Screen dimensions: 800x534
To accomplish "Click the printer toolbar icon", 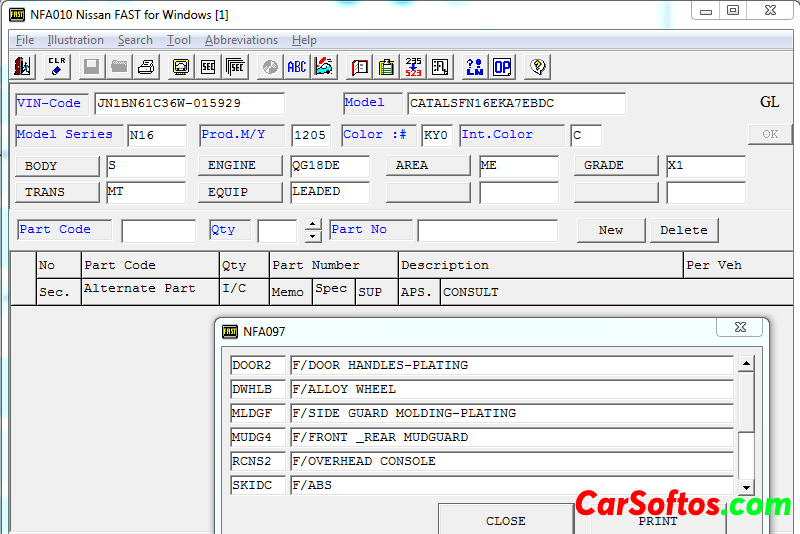I will click(x=146, y=67).
